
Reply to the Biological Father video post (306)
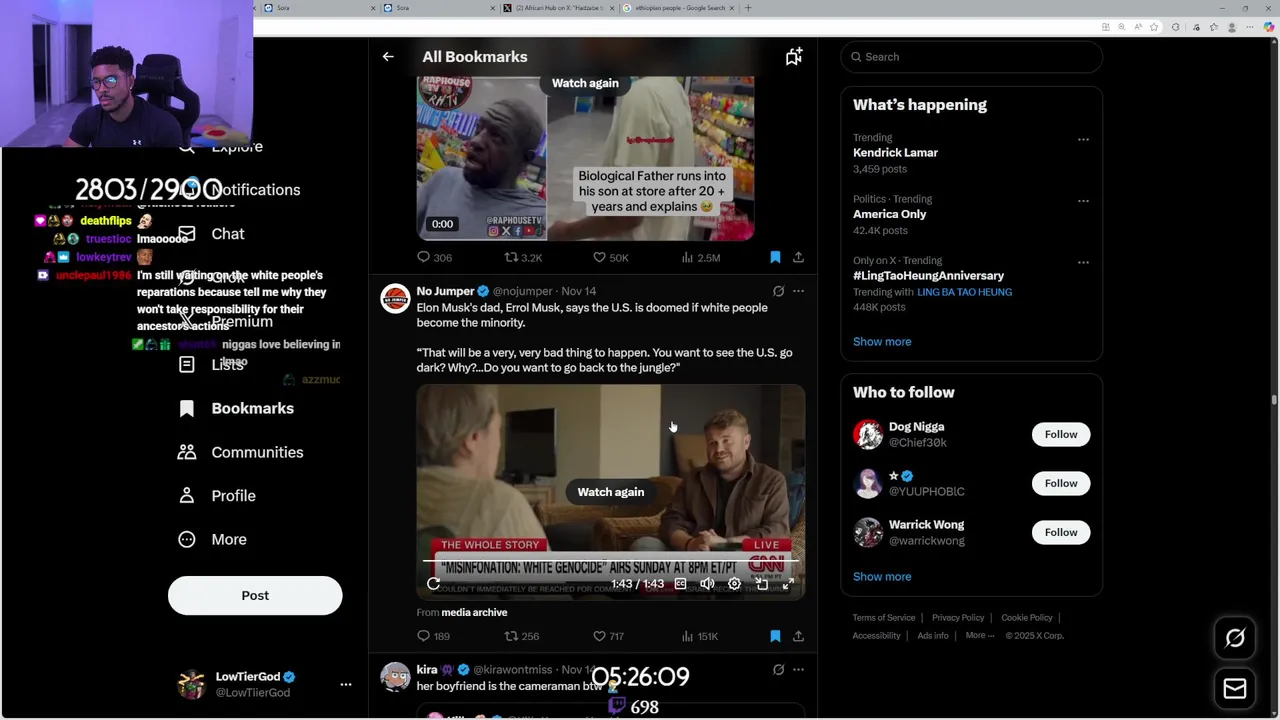[434, 257]
